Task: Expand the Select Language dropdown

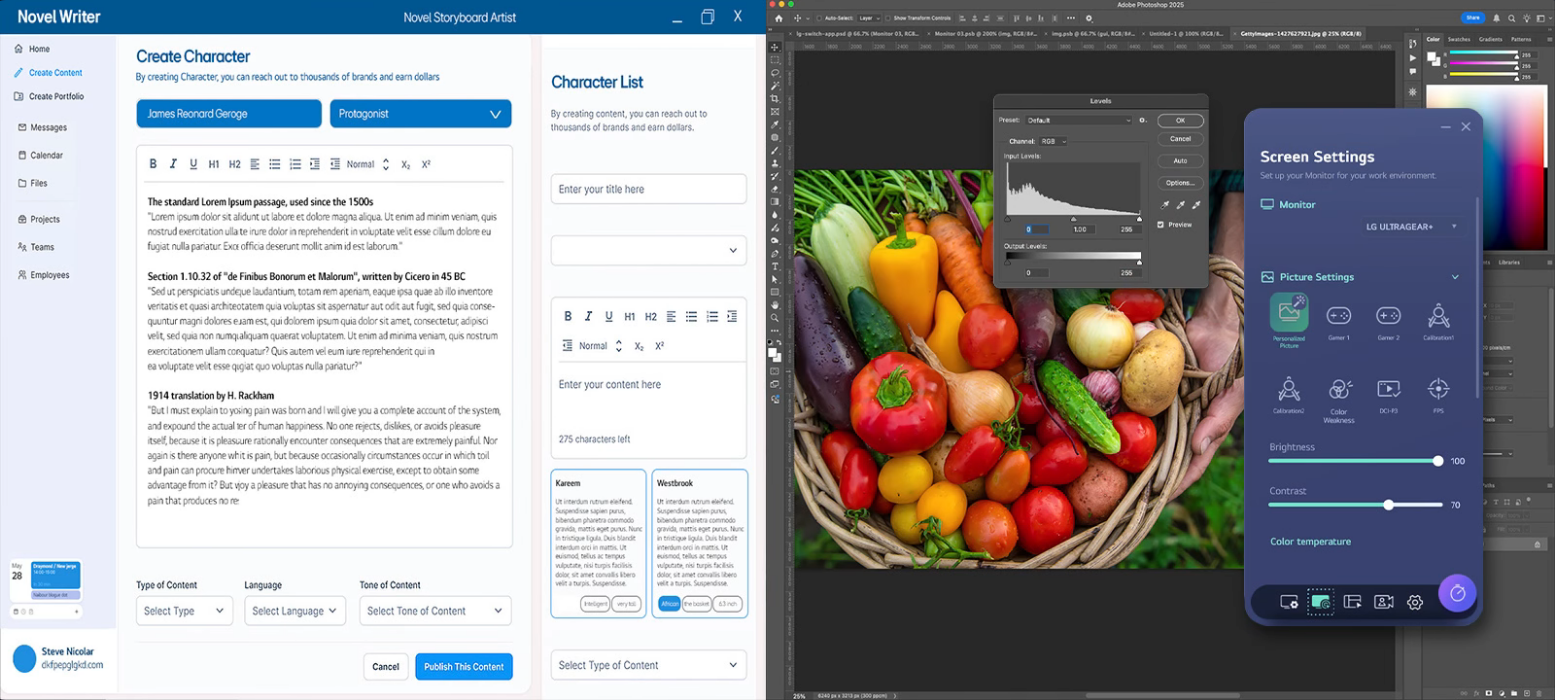Action: point(295,611)
